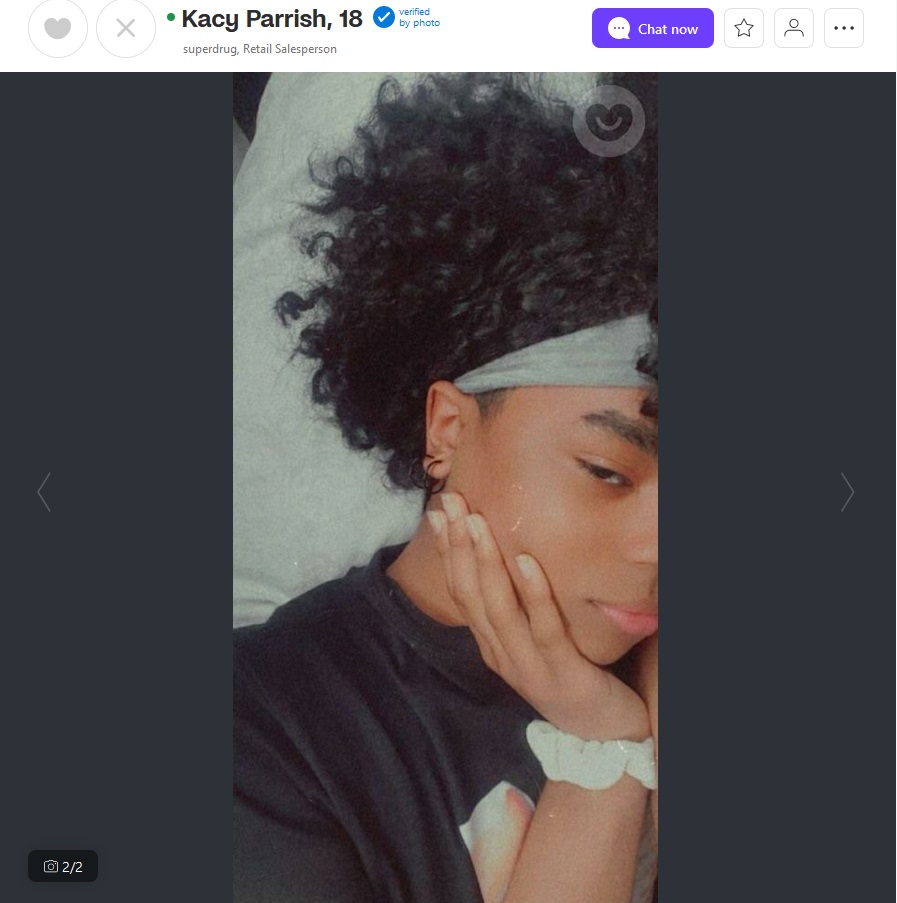Screen dimensions: 897x903
Task: Click the main profile photo
Action: [445, 487]
